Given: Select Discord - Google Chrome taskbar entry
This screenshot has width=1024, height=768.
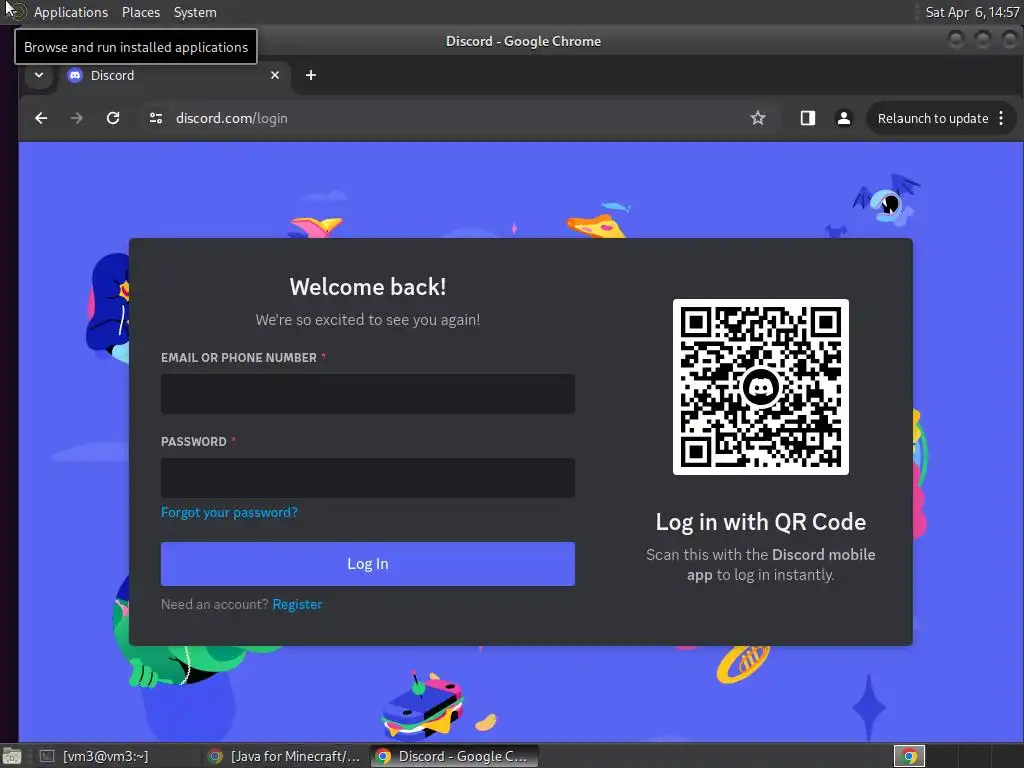Looking at the screenshot, I should click(x=455, y=756).
